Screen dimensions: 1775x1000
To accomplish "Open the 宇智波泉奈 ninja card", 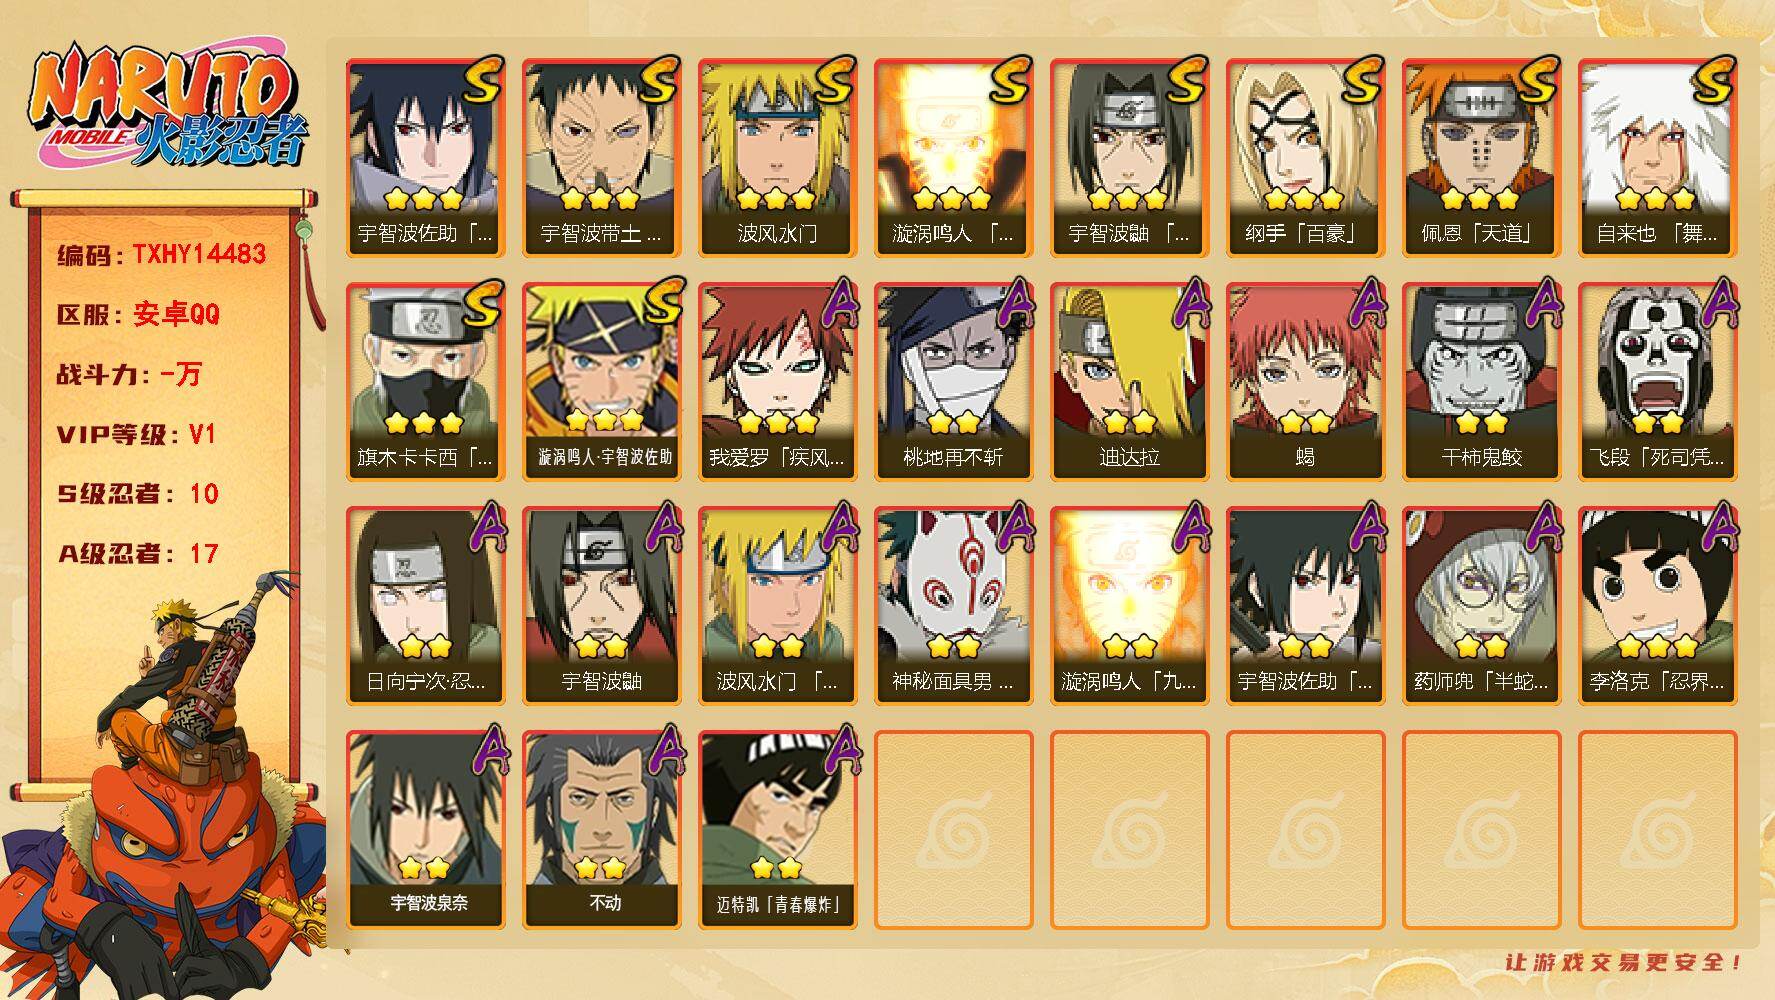I will (425, 829).
